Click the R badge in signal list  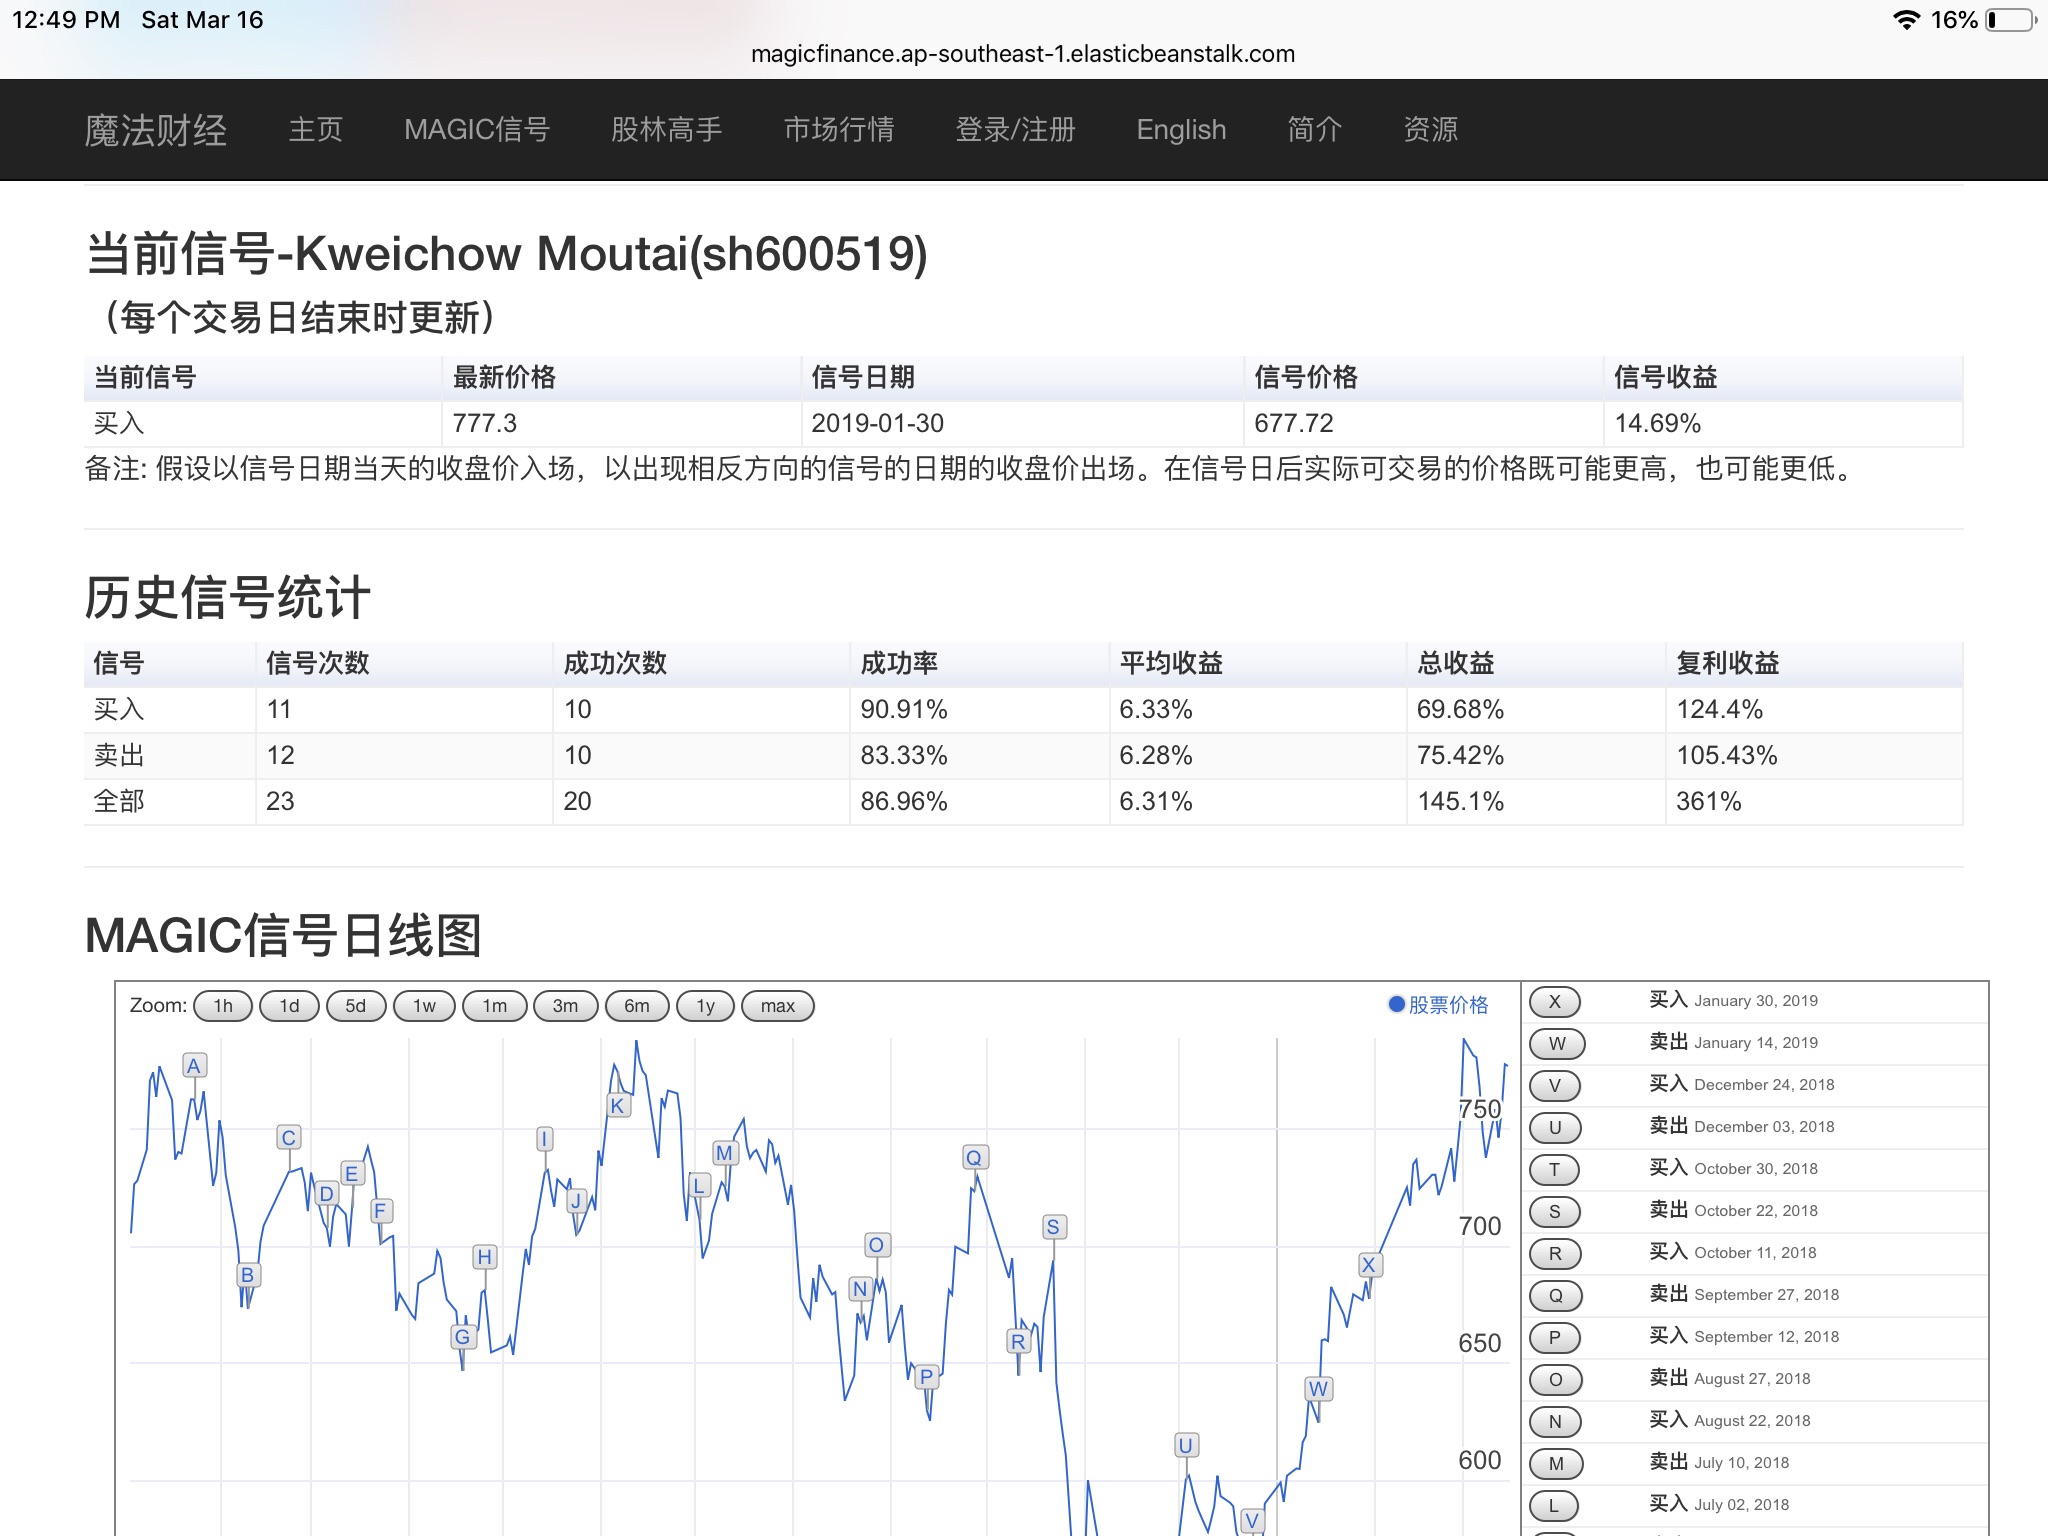click(x=1555, y=1253)
